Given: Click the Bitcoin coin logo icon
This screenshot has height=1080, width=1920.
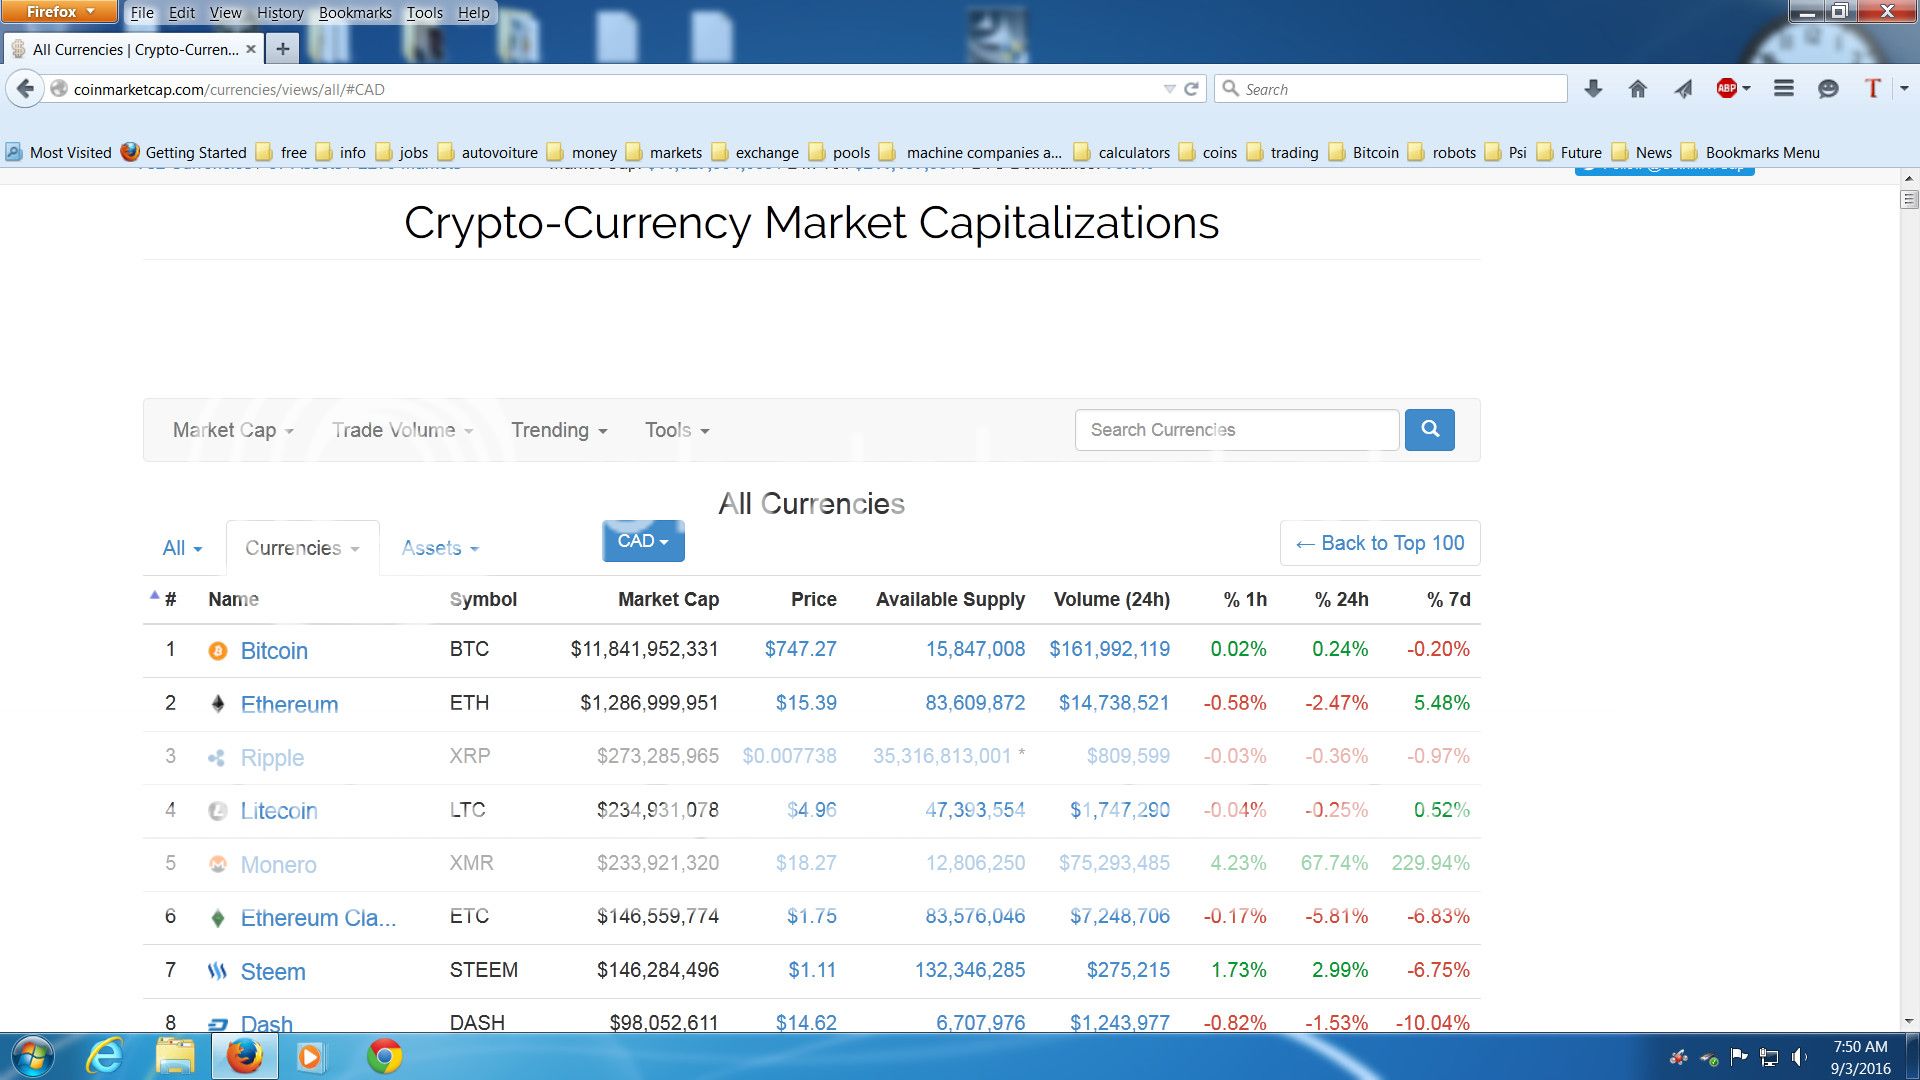Looking at the screenshot, I should (x=217, y=651).
